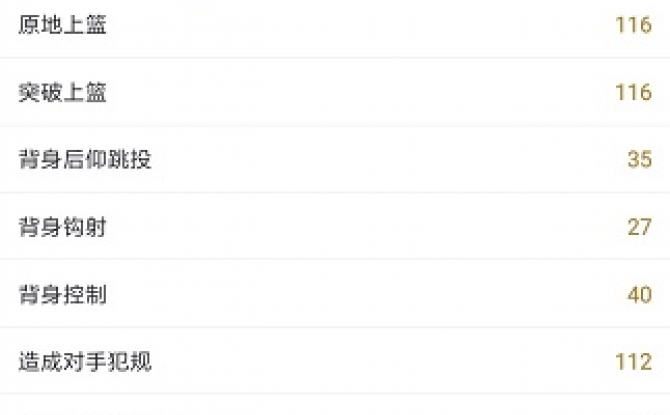The image size is (670, 415).
Task: Select the 背身后仰跳投 label
Action: pyautogui.click(x=85, y=159)
